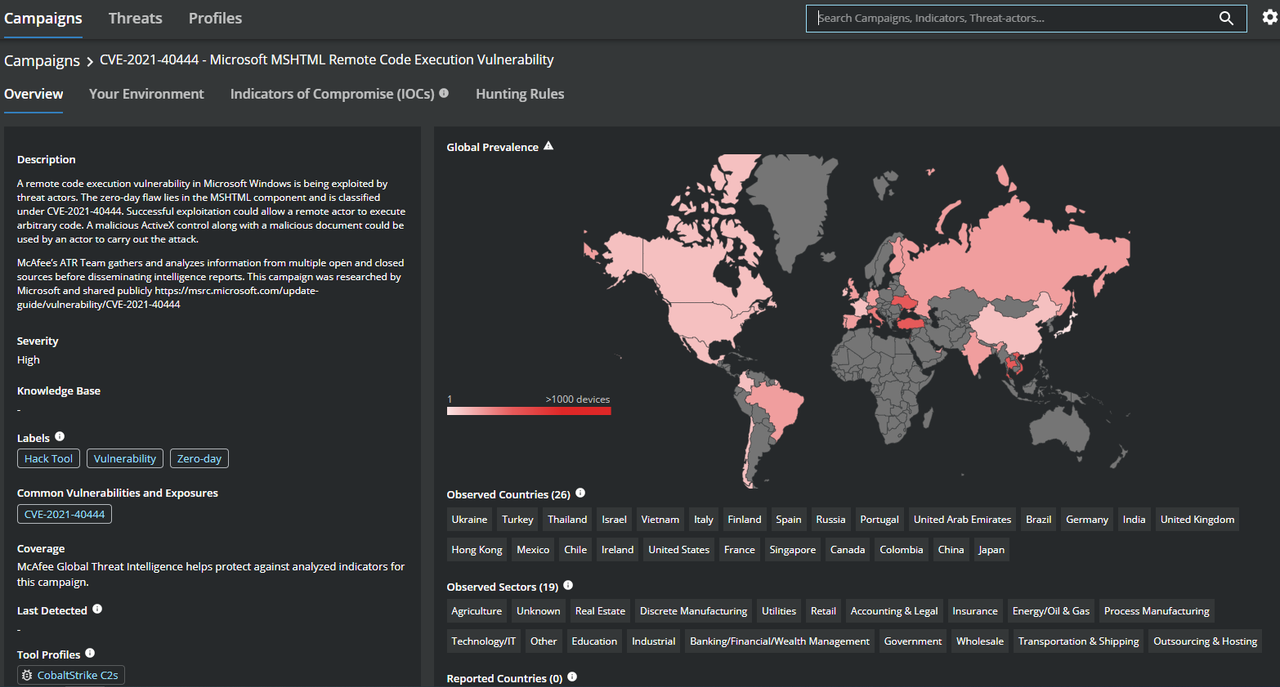Image resolution: width=1280 pixels, height=687 pixels.
Task: Select the United Arab Emirates tag
Action: click(x=963, y=520)
